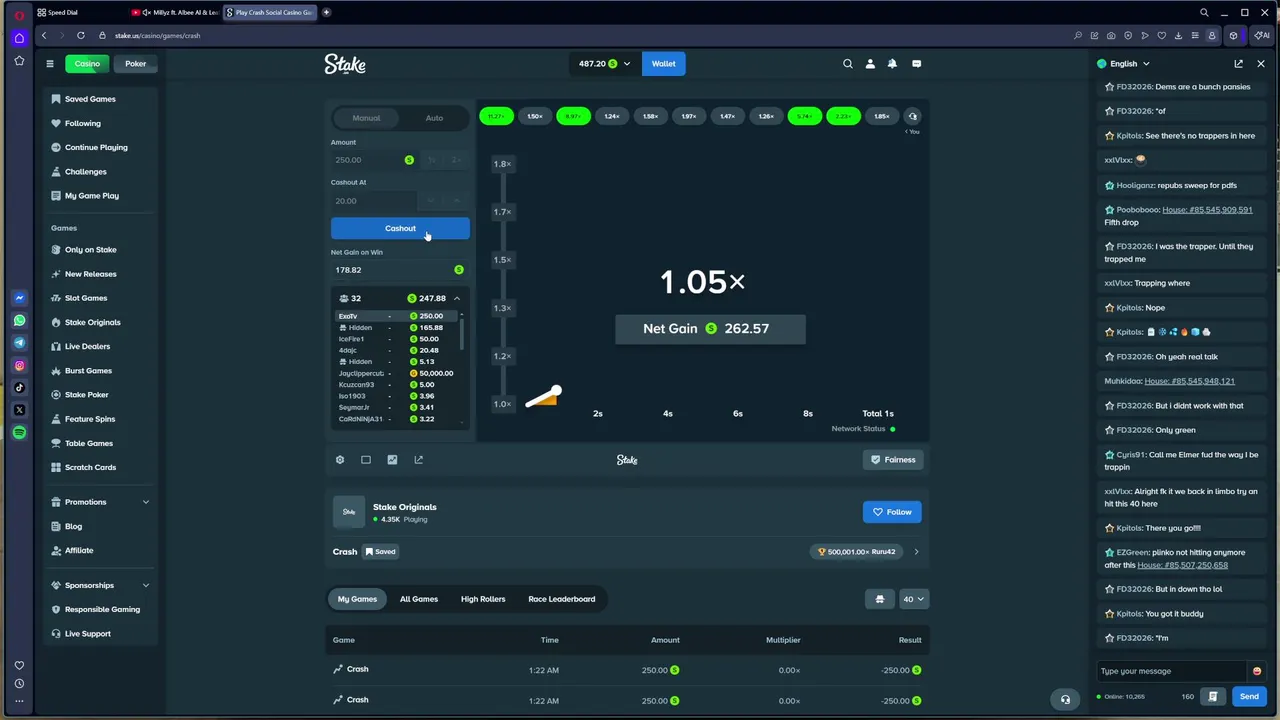The image size is (1280, 720).
Task: Open Aria AI button in toolbar
Action: (x=1262, y=35)
